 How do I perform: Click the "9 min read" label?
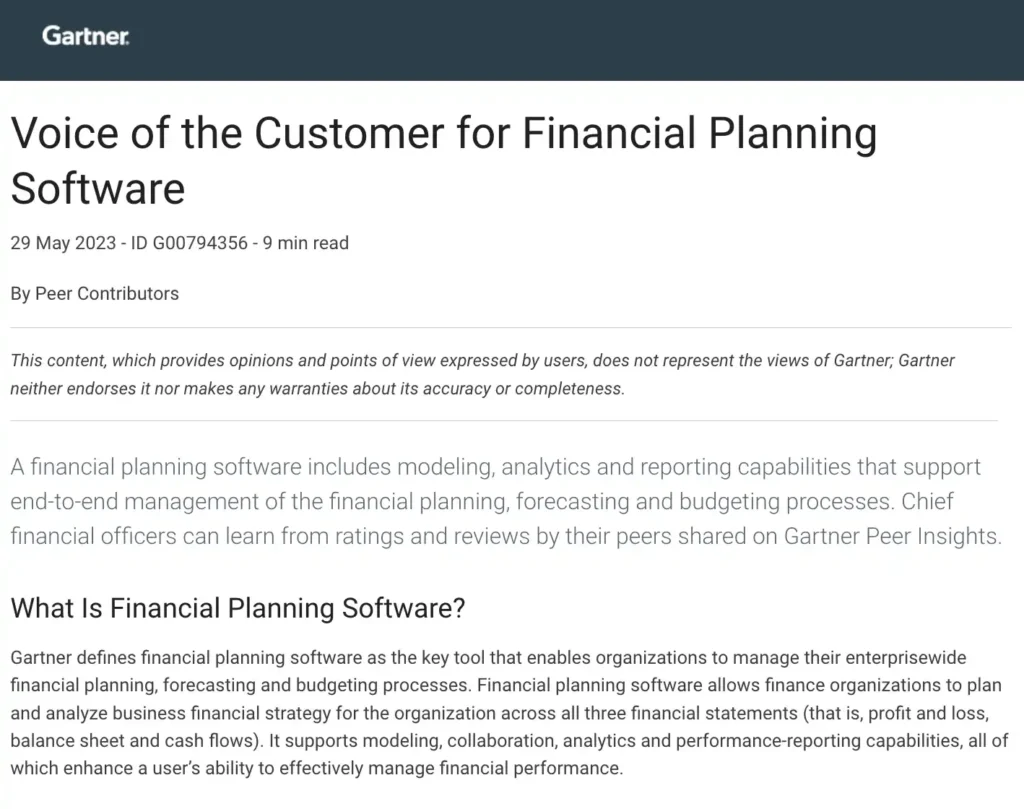tap(306, 243)
